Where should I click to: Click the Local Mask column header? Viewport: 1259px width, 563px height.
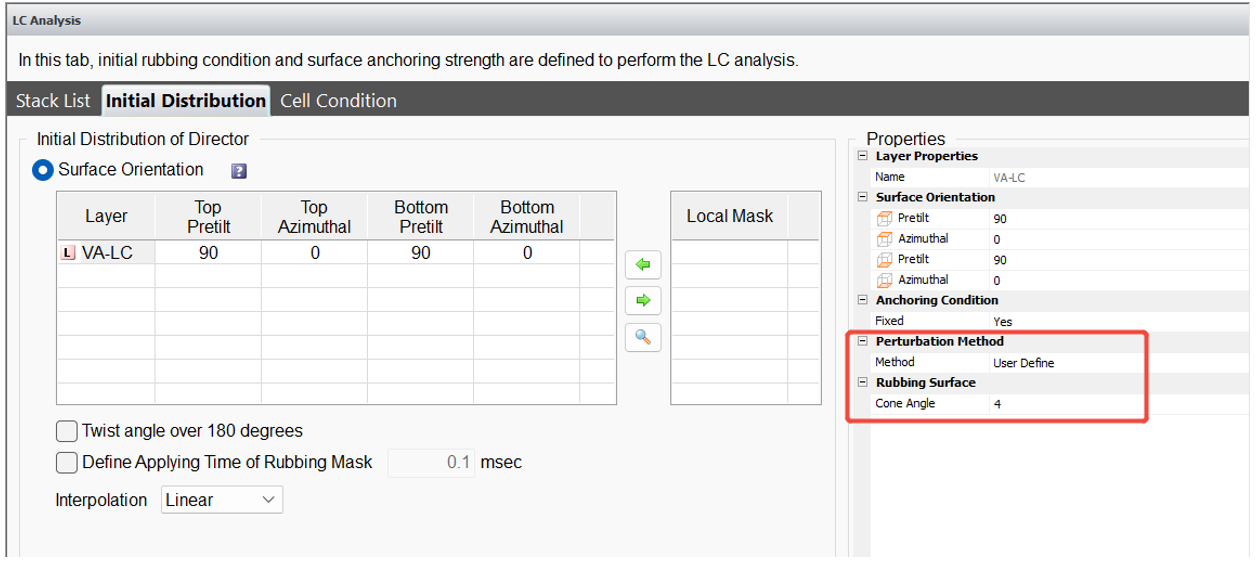click(x=729, y=216)
